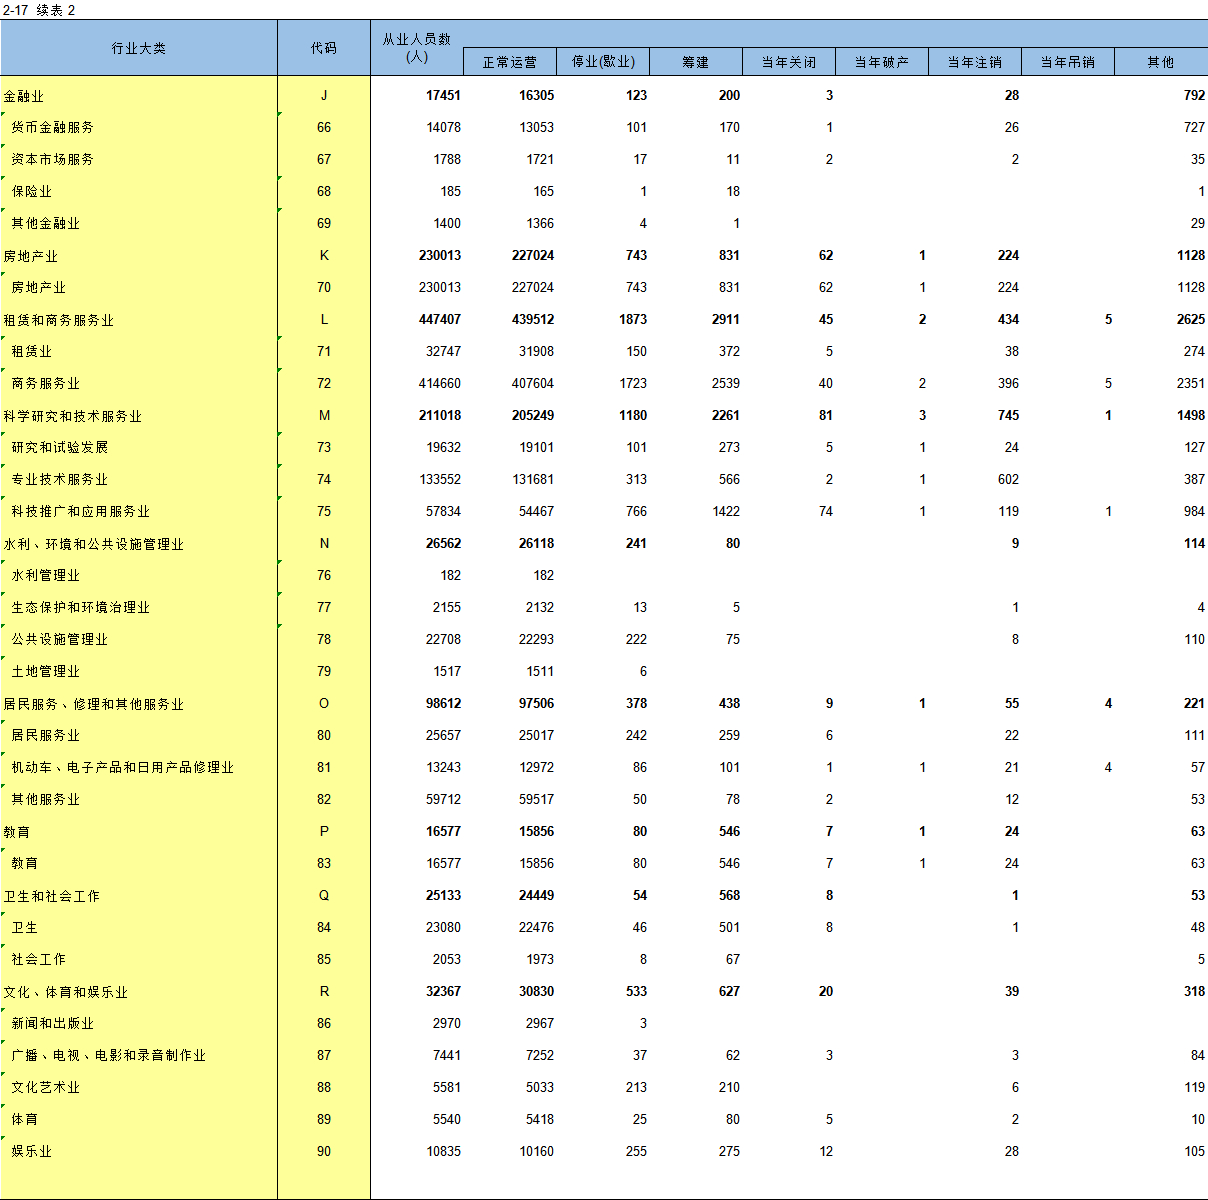The width and height of the screenshot is (1208, 1200).
Task: Select the 社会工作 cell
Action: 139,960
